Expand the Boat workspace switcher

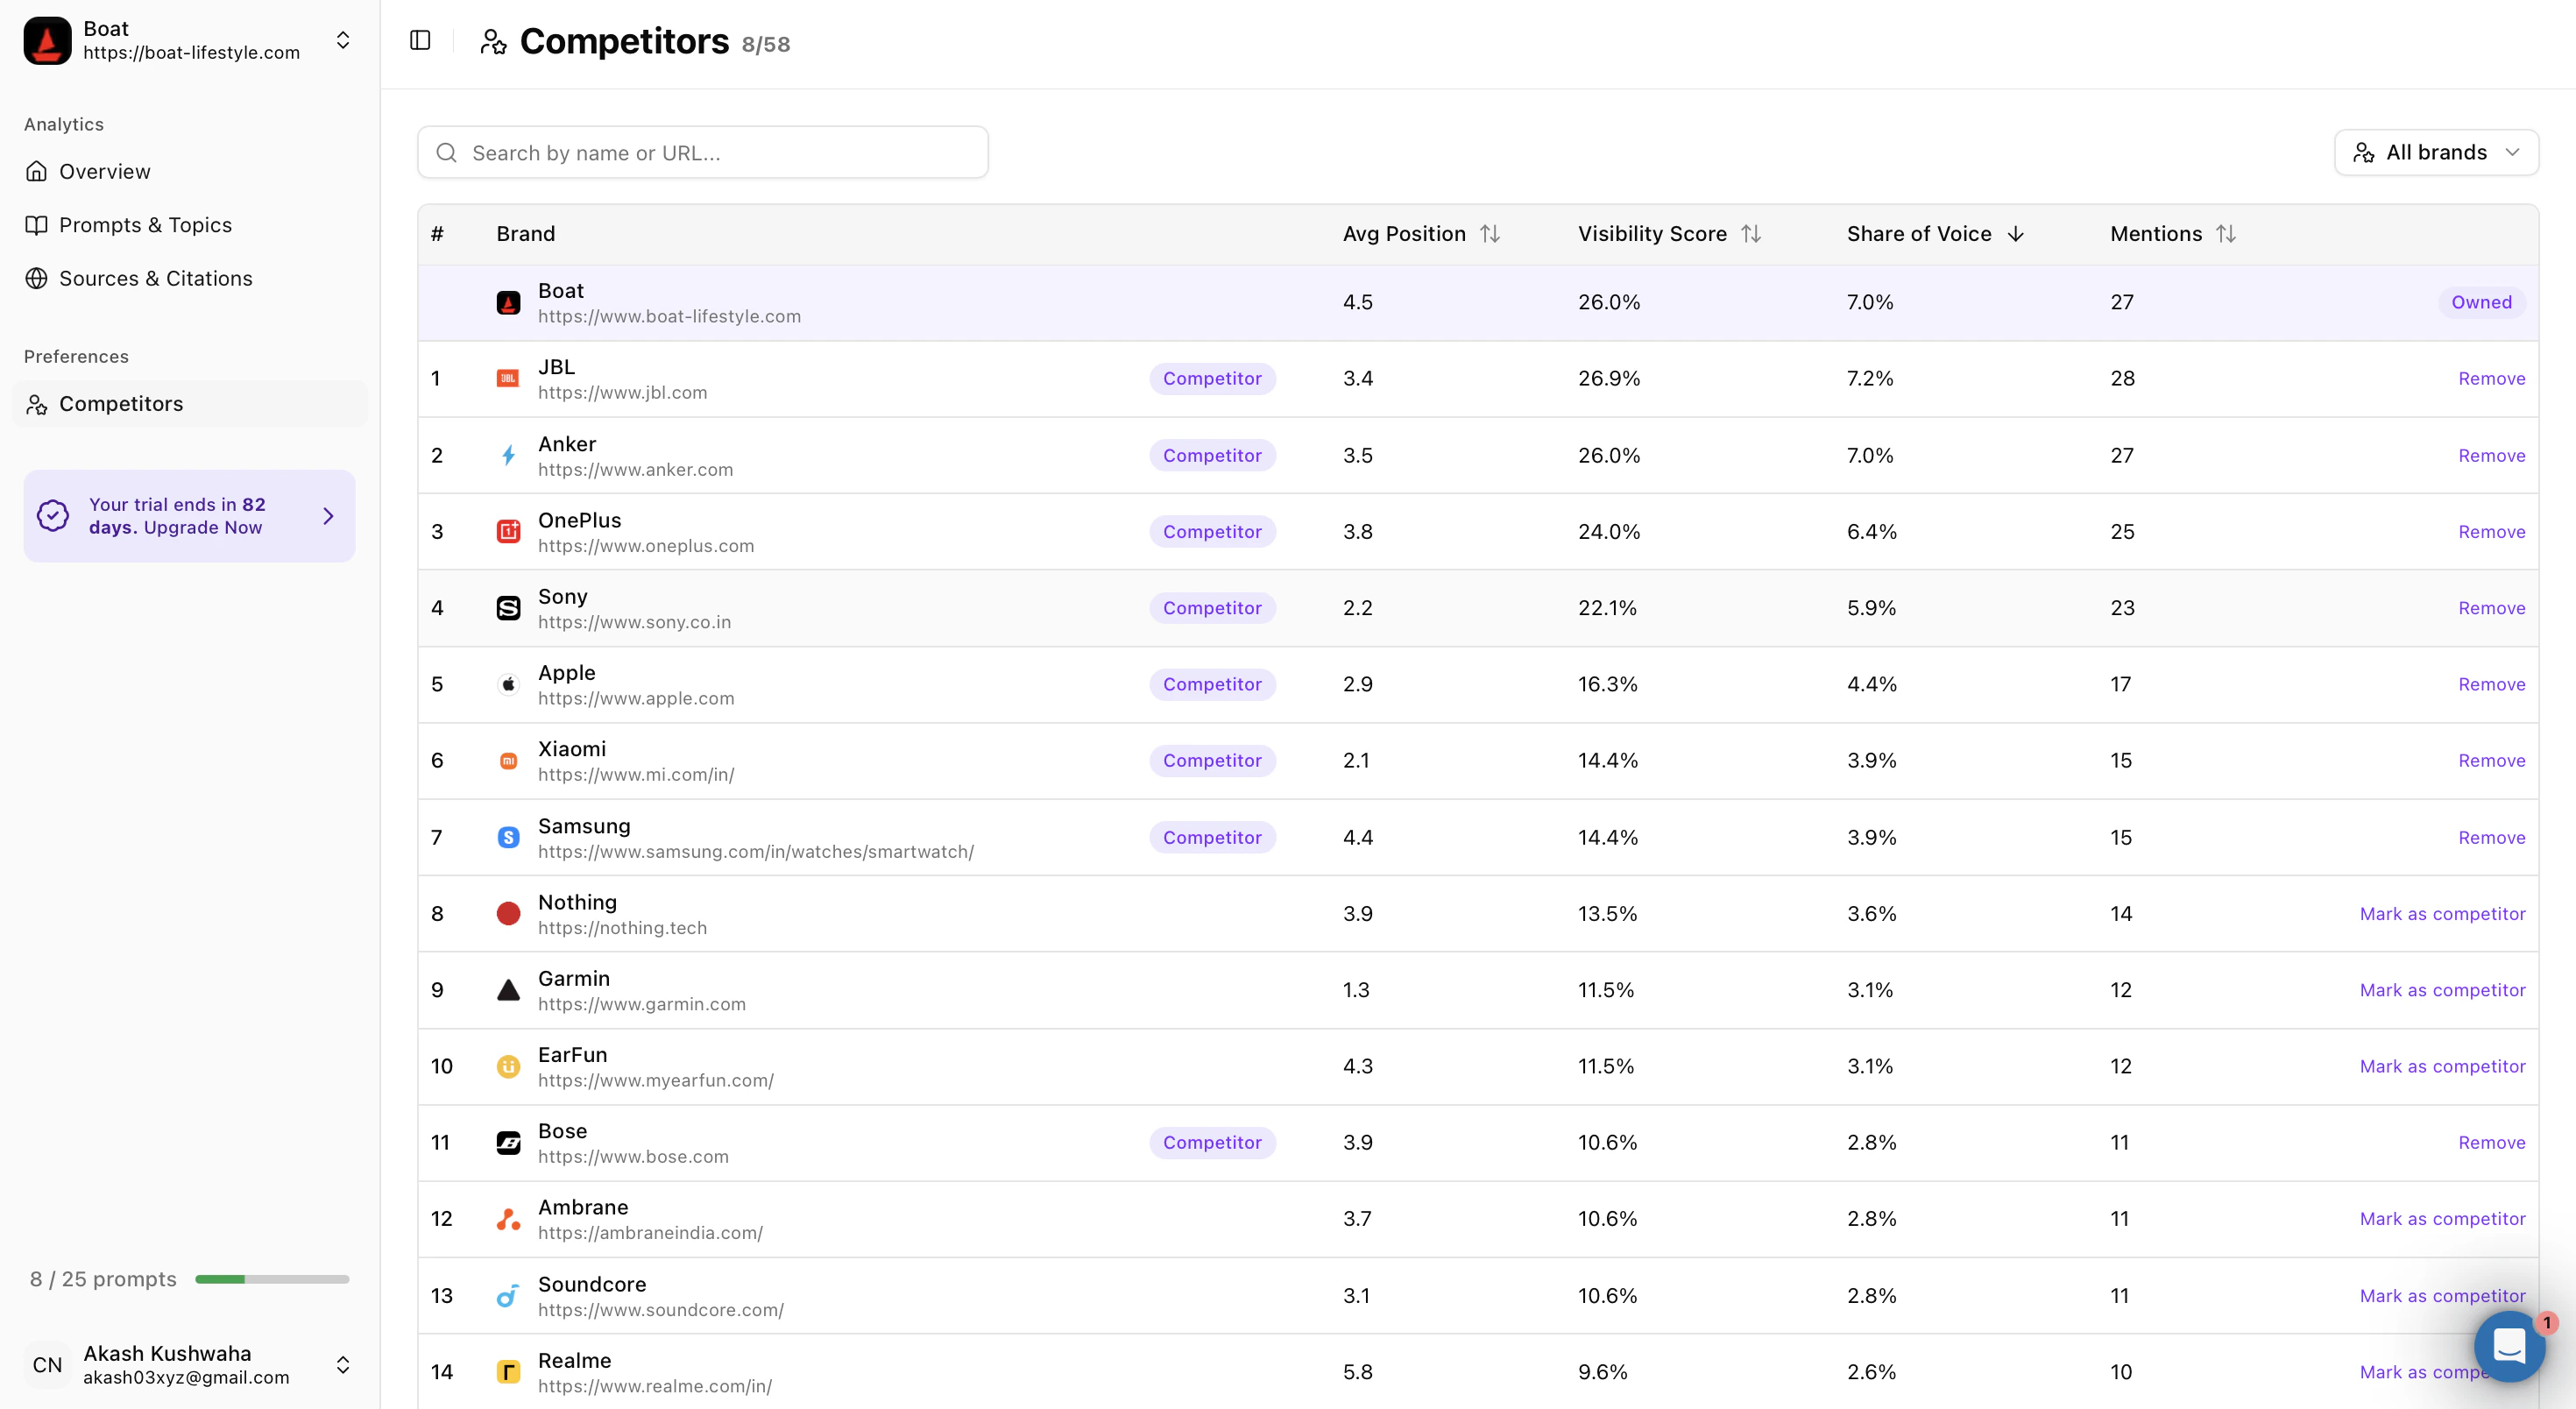343,41
